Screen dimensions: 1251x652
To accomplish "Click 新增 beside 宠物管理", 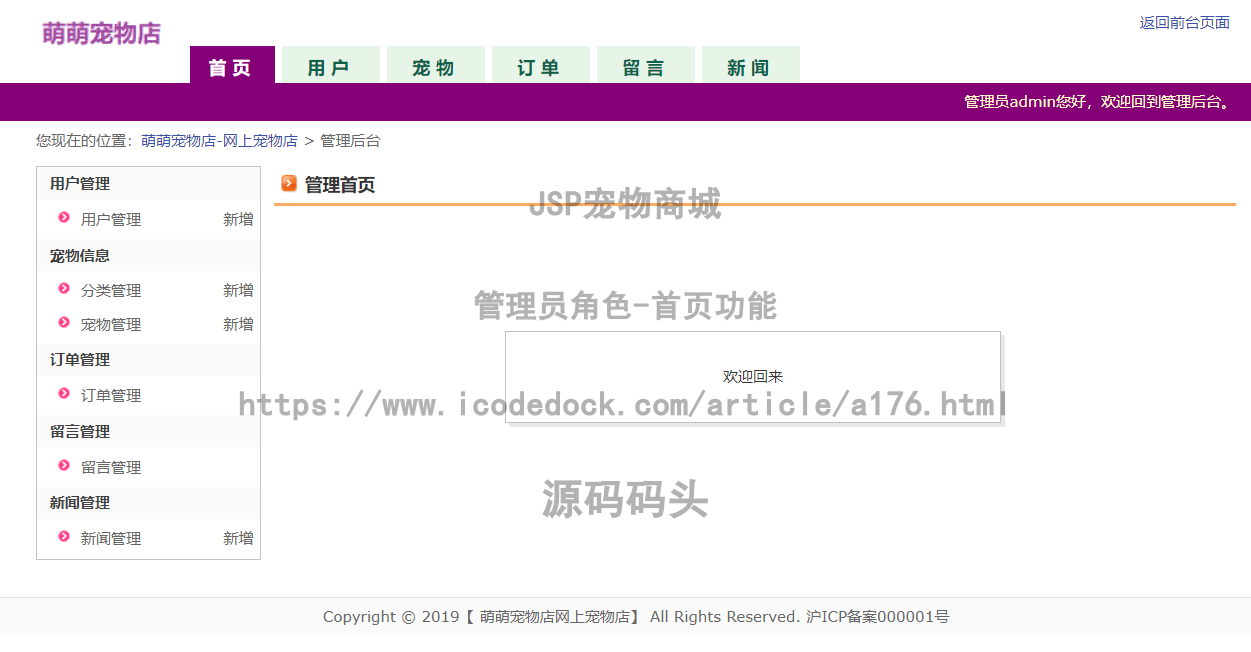I will pos(238,323).
